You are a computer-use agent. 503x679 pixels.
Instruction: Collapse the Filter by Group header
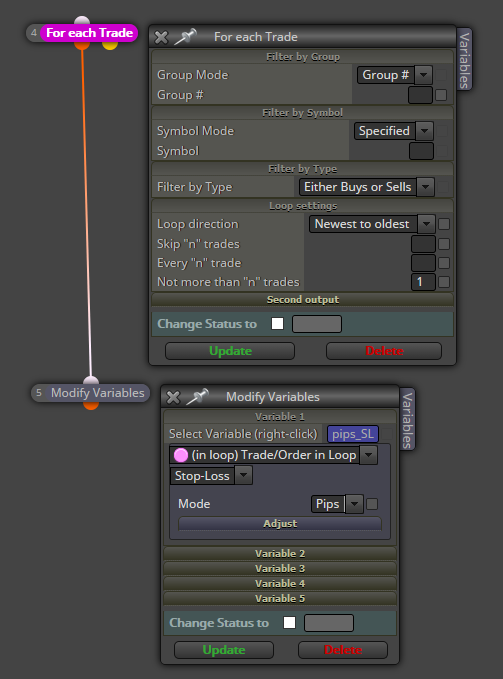(302, 57)
